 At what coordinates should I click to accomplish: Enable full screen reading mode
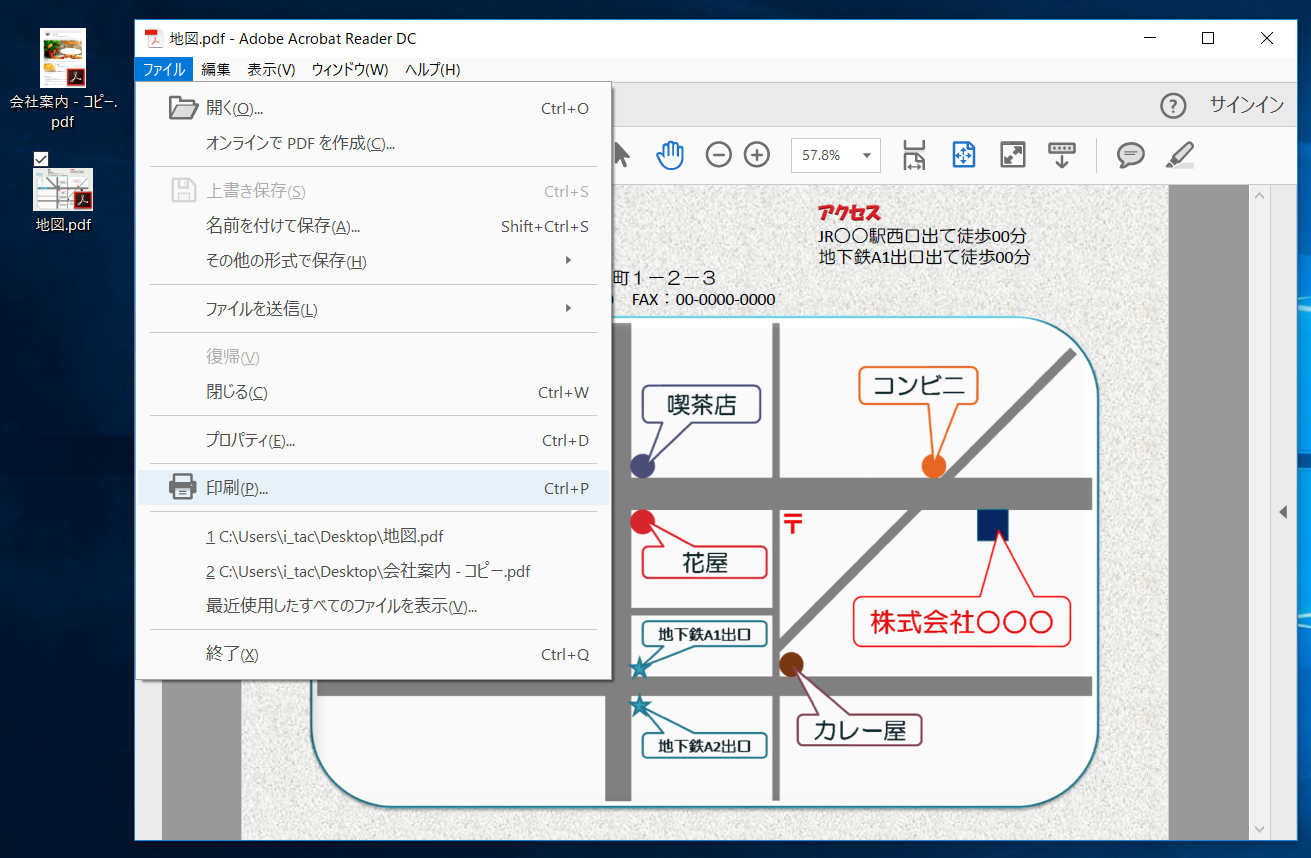click(1012, 155)
